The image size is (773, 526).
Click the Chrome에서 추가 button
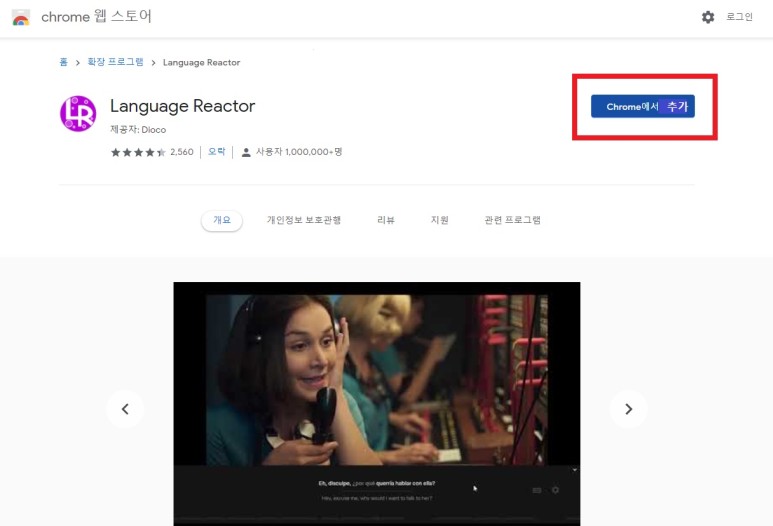pyautogui.click(x=643, y=106)
